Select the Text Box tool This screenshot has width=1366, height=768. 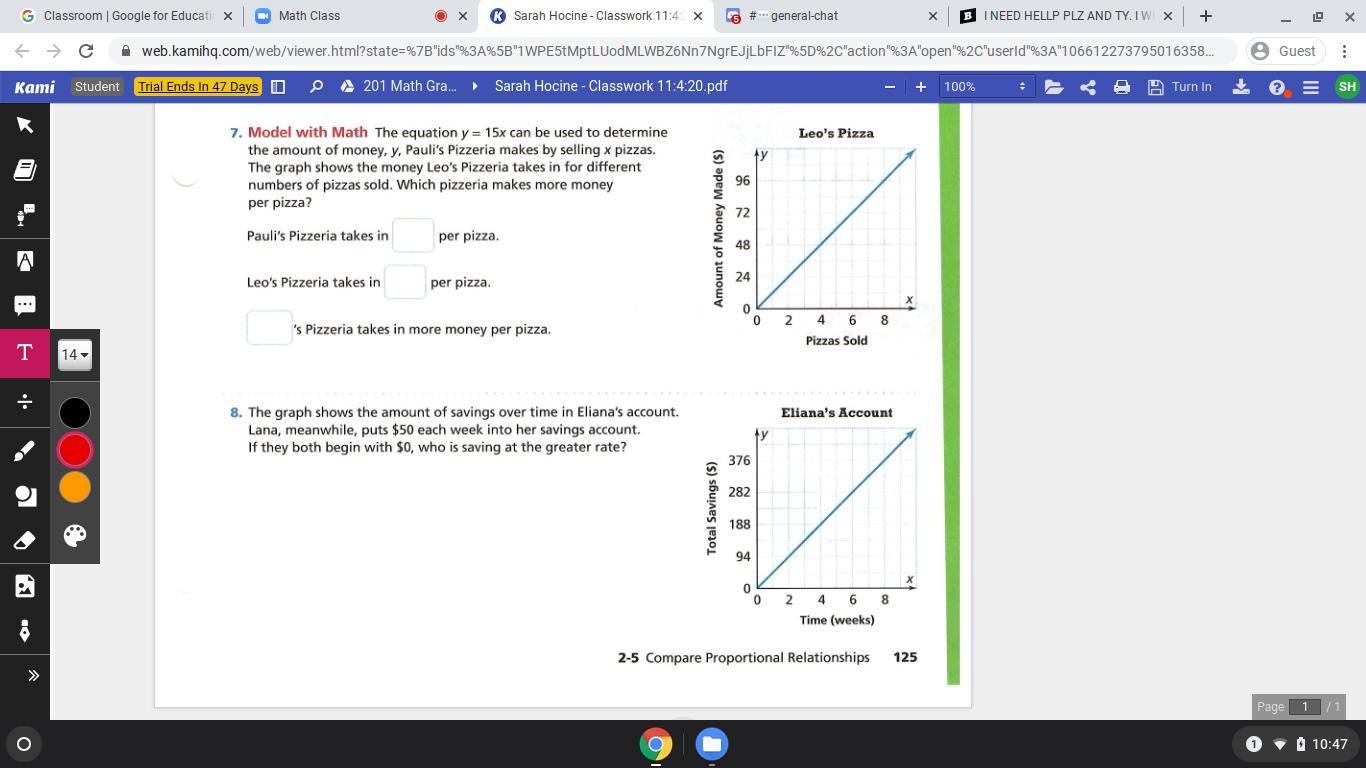25,353
